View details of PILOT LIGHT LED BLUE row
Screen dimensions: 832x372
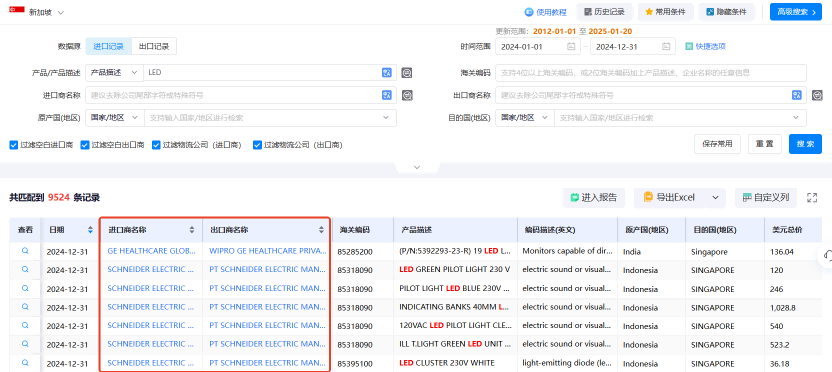(x=25, y=288)
